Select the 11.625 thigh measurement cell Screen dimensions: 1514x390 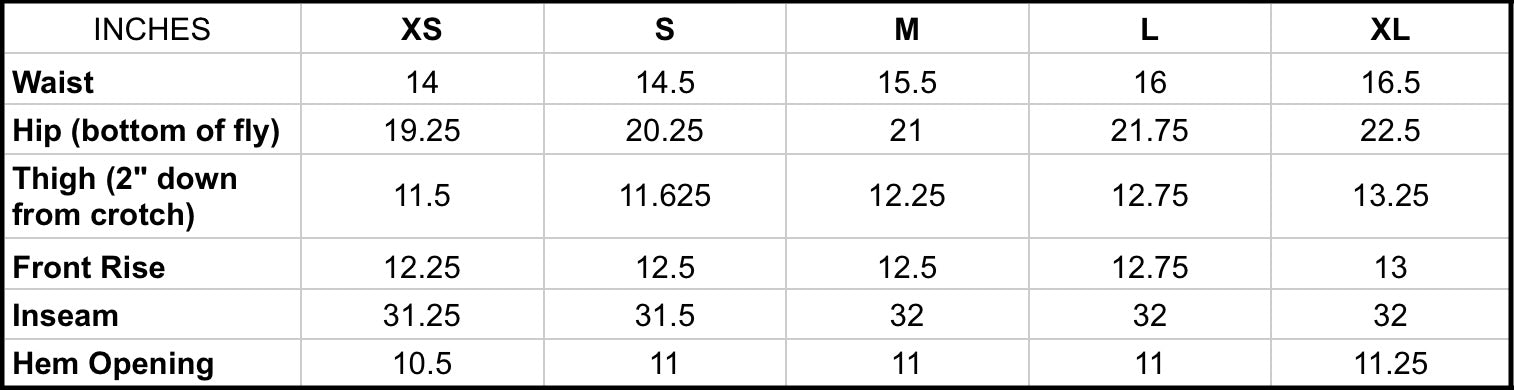pos(665,197)
